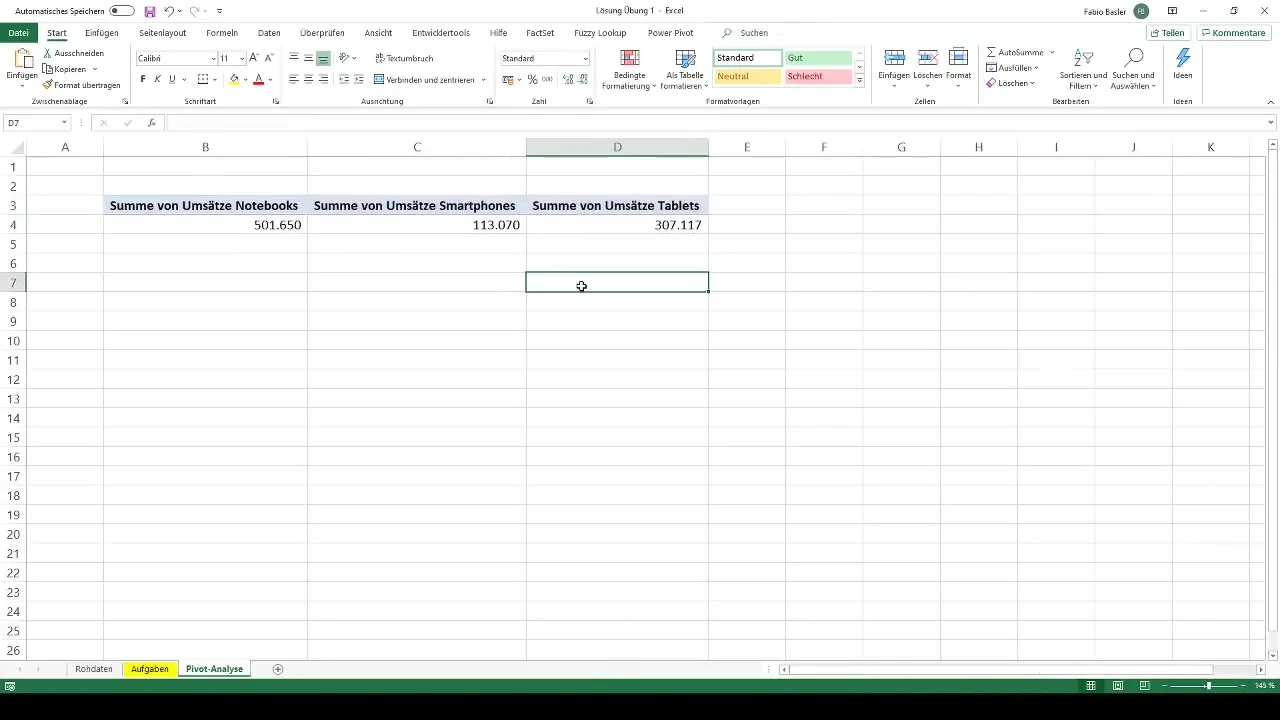
Task: Apply italic formatting with K button
Action: coord(157,79)
